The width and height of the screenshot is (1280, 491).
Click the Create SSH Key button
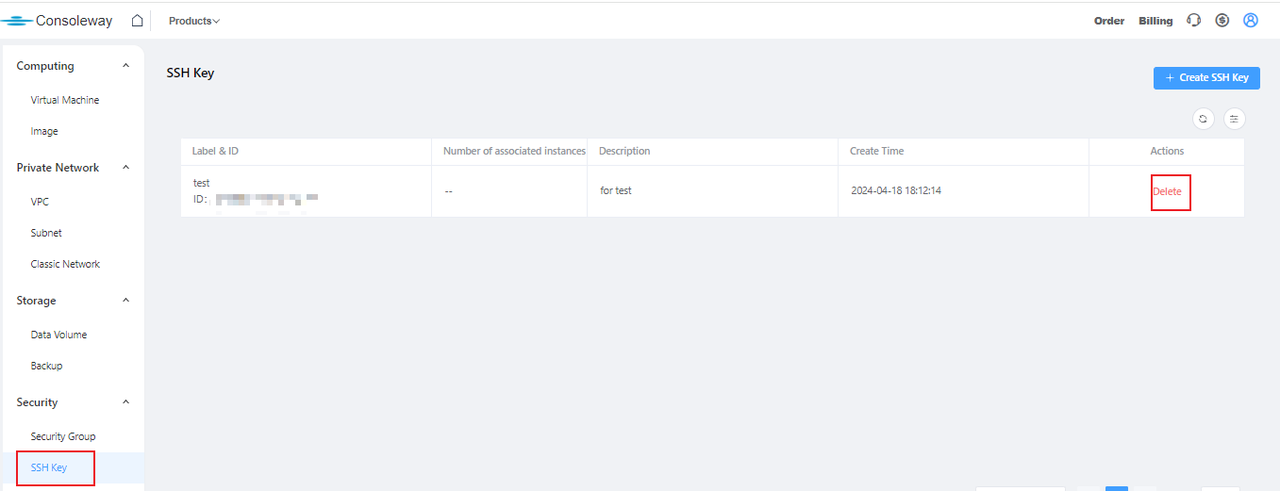[1206, 78]
